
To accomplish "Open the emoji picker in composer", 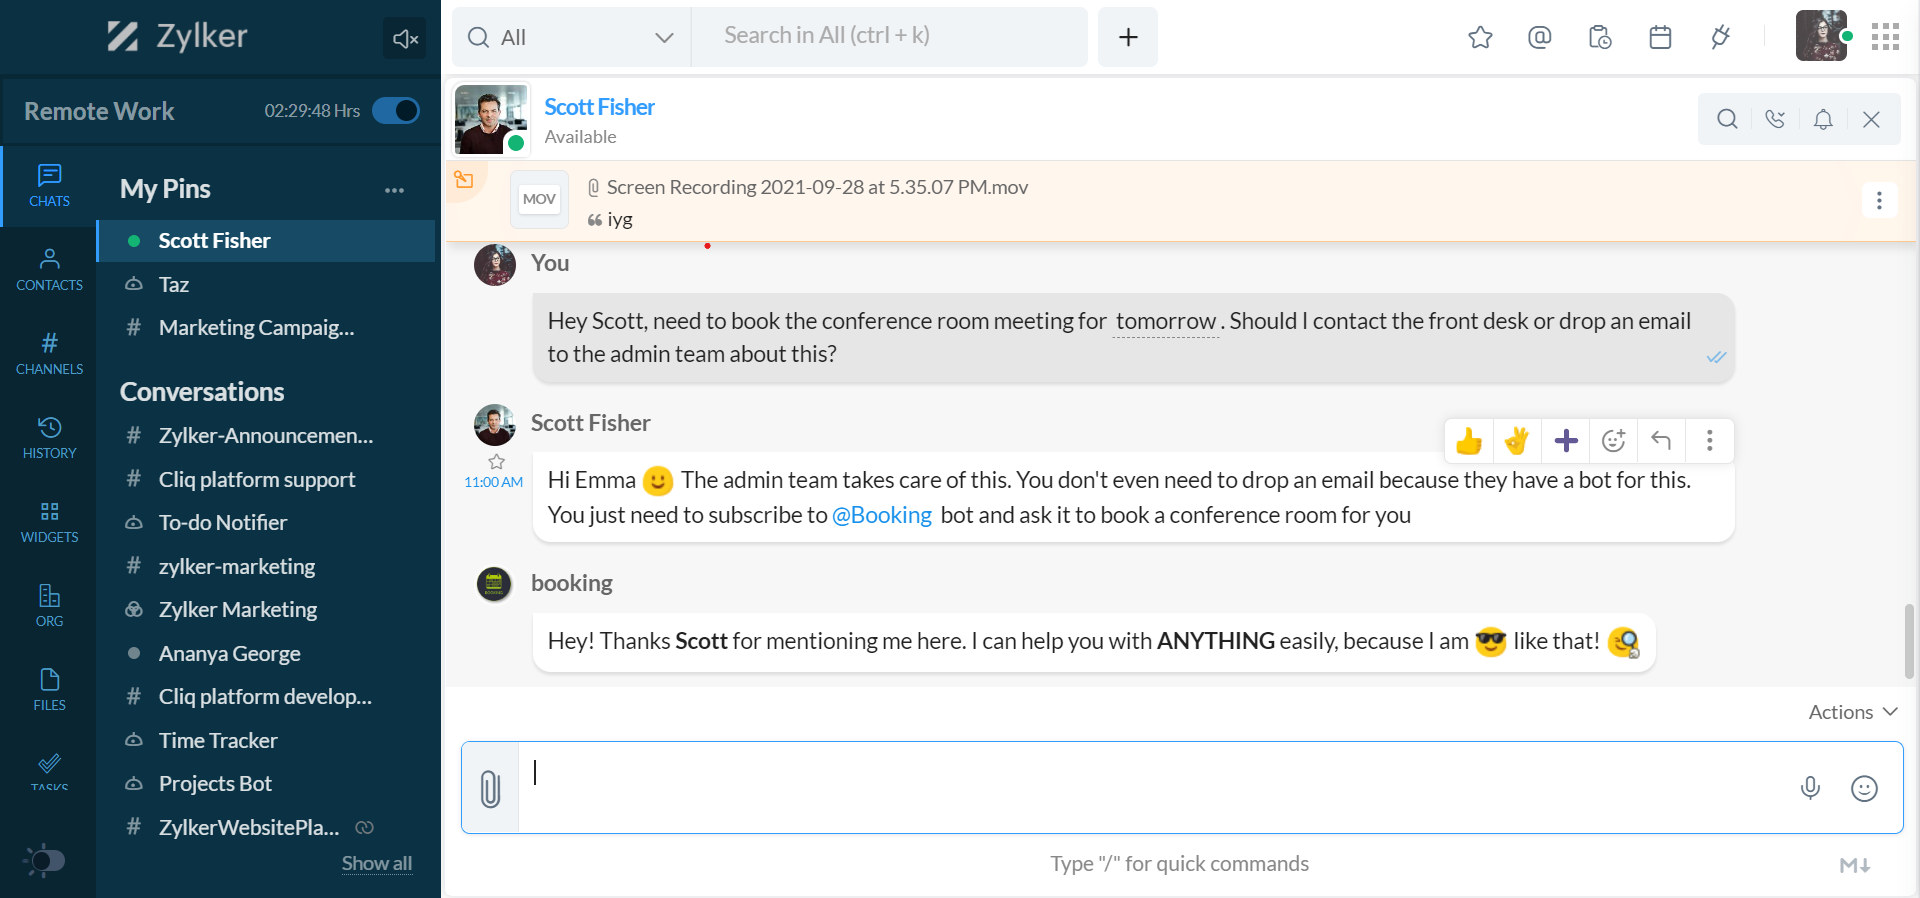I will pyautogui.click(x=1864, y=788).
